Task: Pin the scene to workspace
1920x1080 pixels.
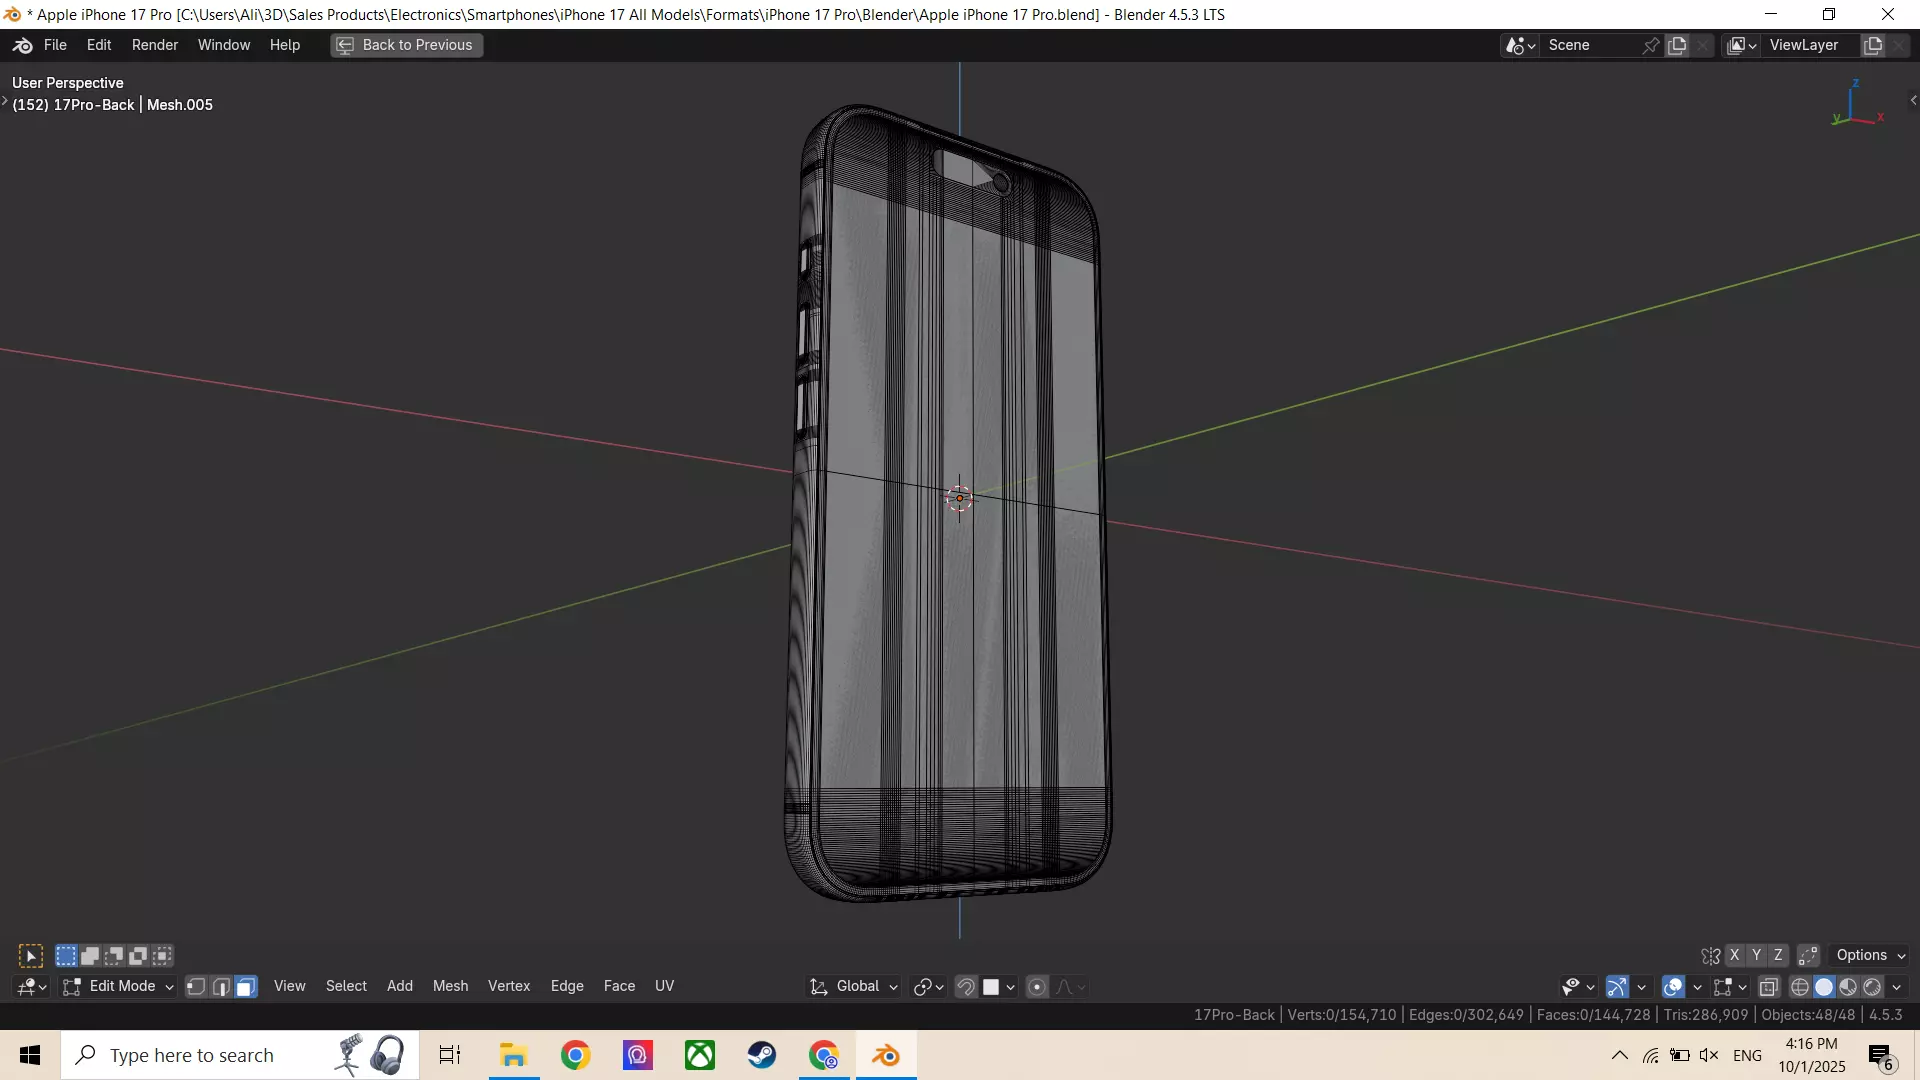Action: tap(1651, 45)
